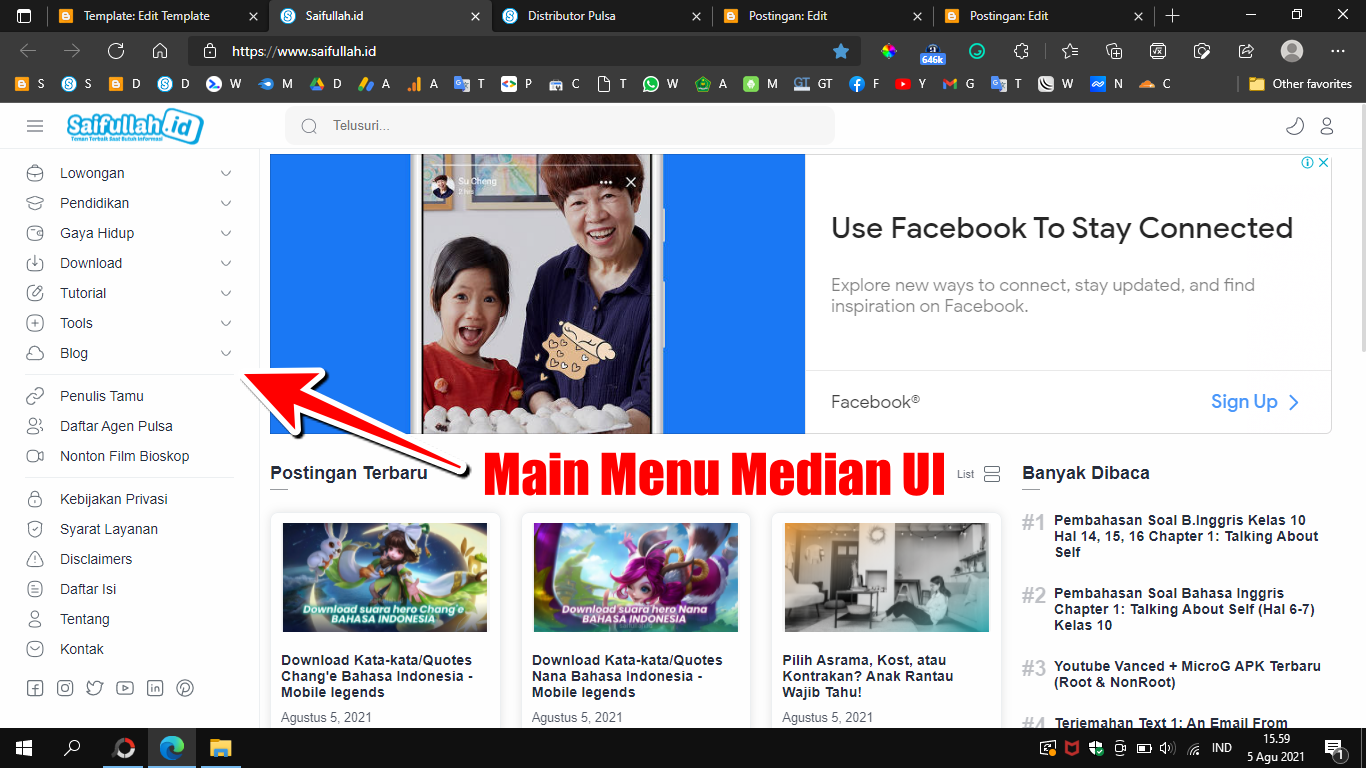The height and width of the screenshot is (768, 1366).
Task: Click the Kontak envelope icon
Action: [35, 649]
